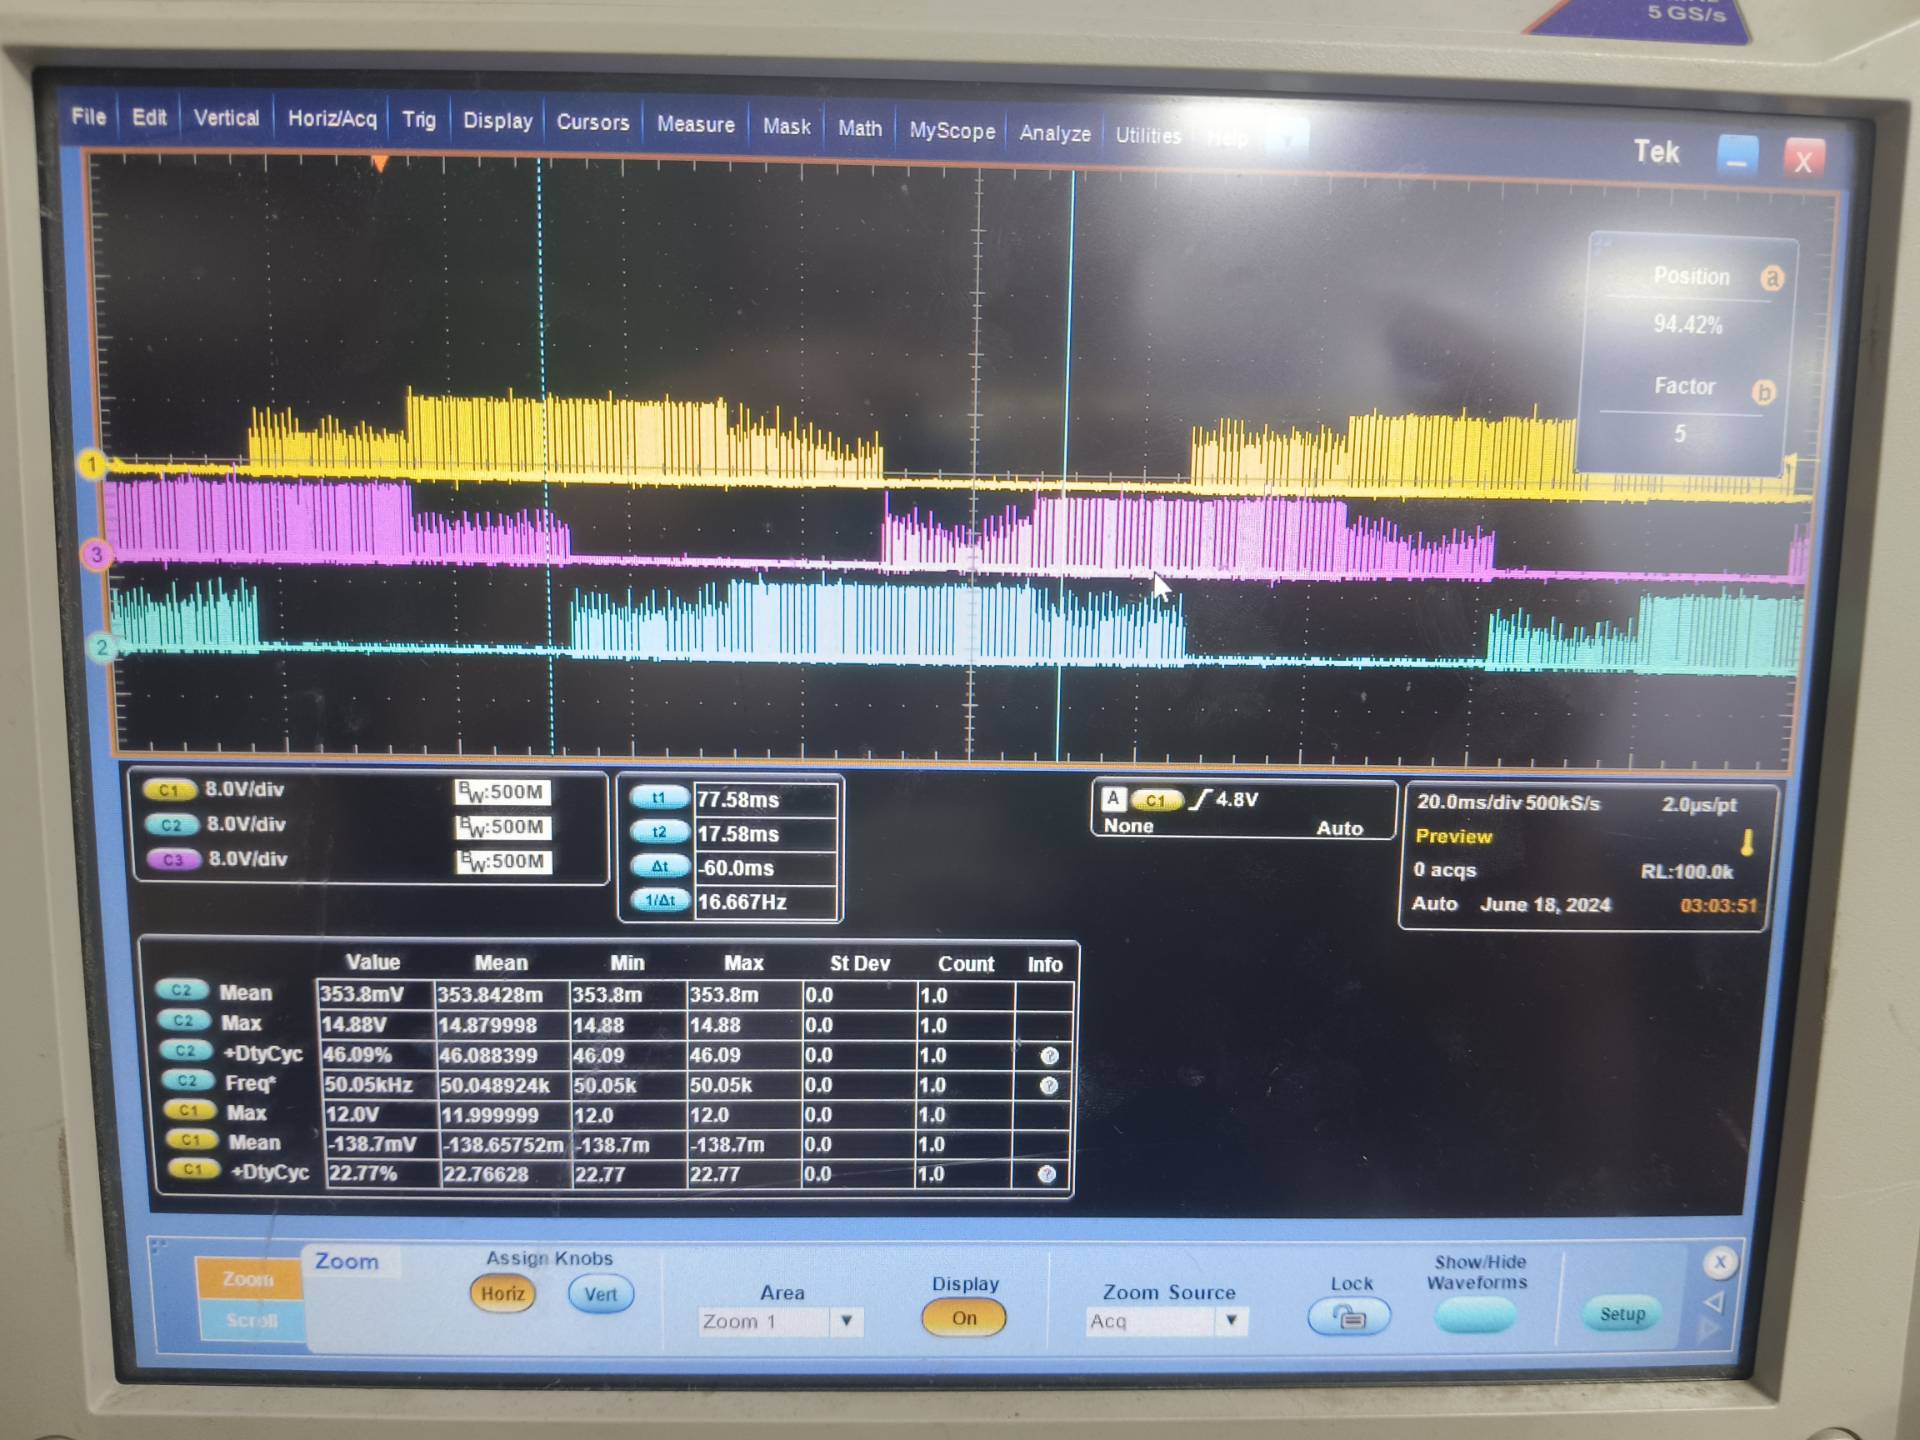Switch to the Zoom side tab
Viewport: 1920px width, 1440px height.
coord(248,1278)
